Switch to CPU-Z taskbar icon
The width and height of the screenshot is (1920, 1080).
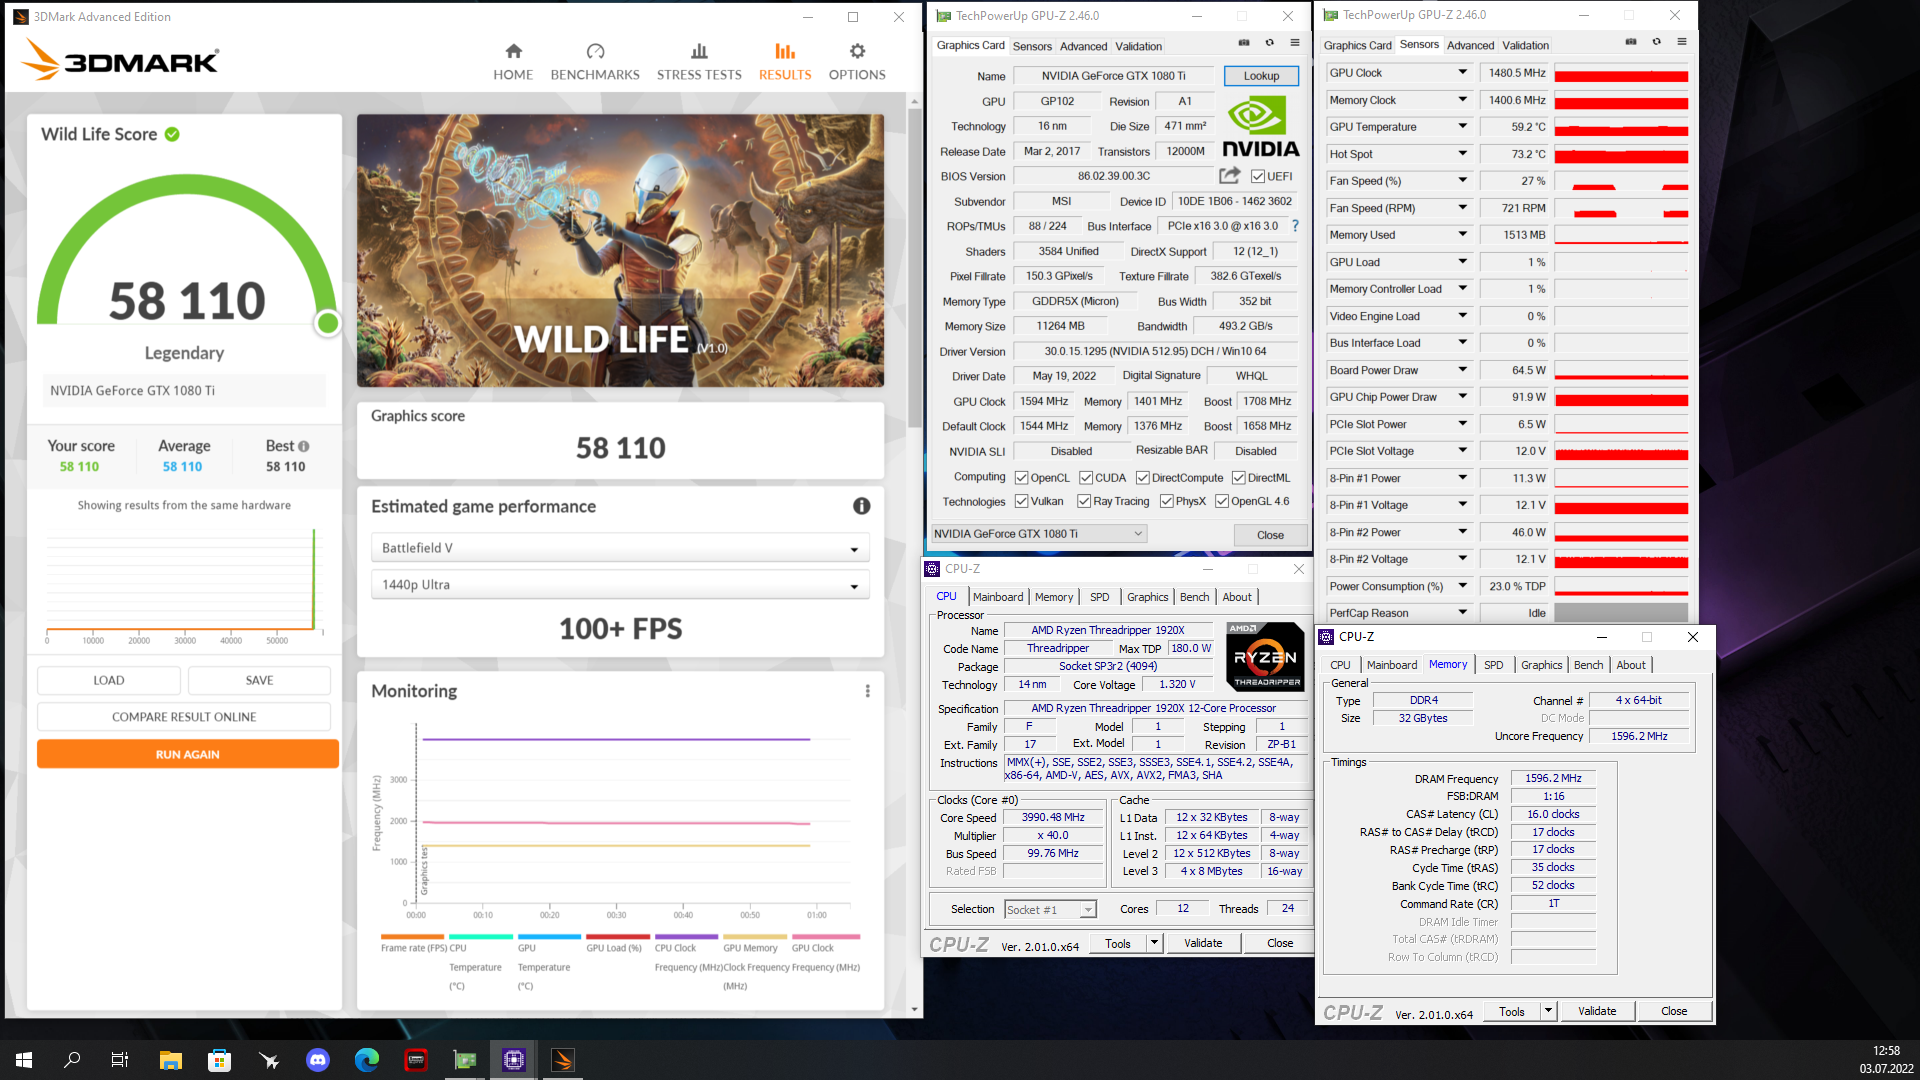tap(514, 1060)
